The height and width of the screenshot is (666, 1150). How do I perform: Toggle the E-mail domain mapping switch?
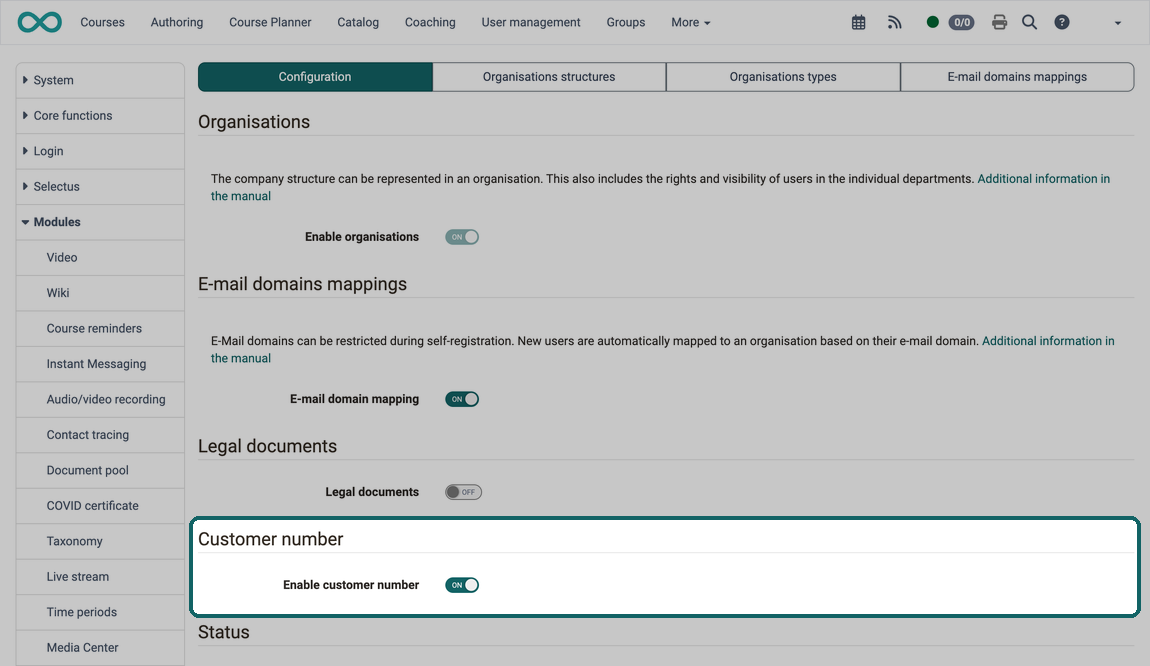(x=462, y=399)
